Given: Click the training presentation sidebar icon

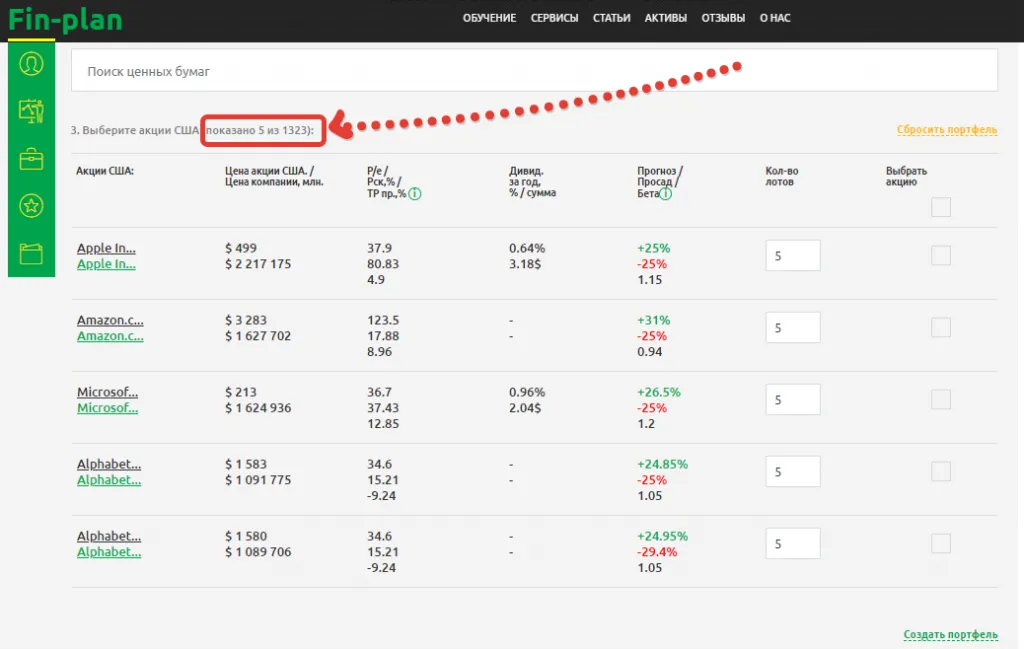Looking at the screenshot, I should point(31,111).
